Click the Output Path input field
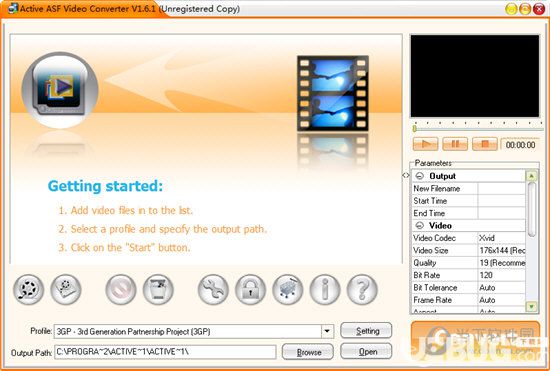This screenshot has height=371, width=550. coord(165,352)
